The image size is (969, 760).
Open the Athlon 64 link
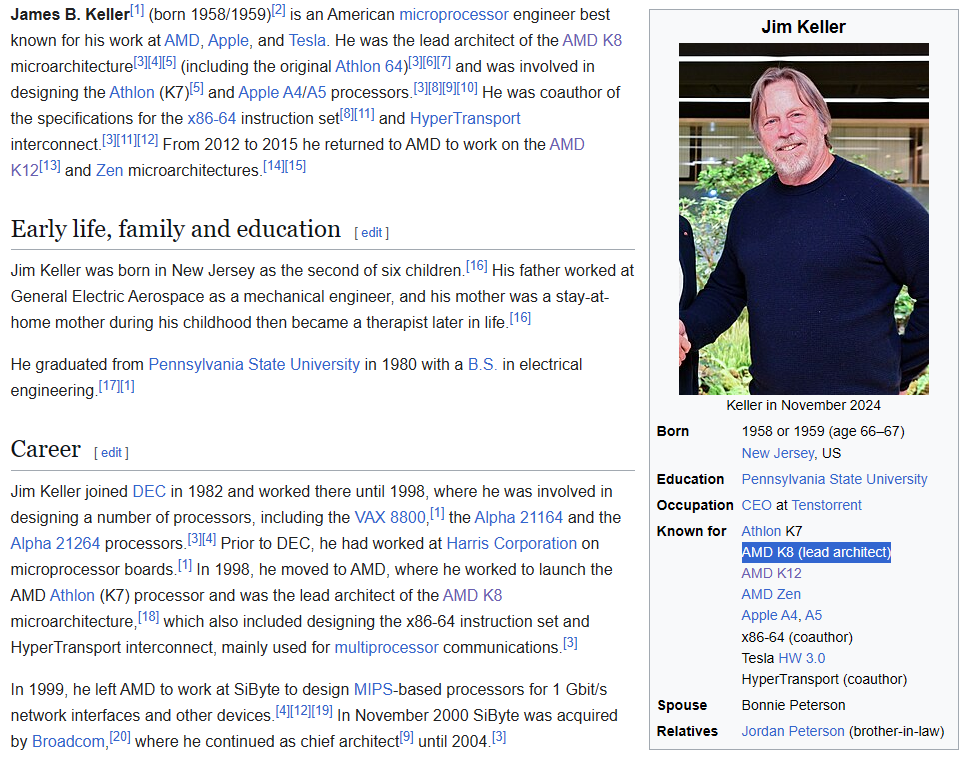tap(369, 66)
